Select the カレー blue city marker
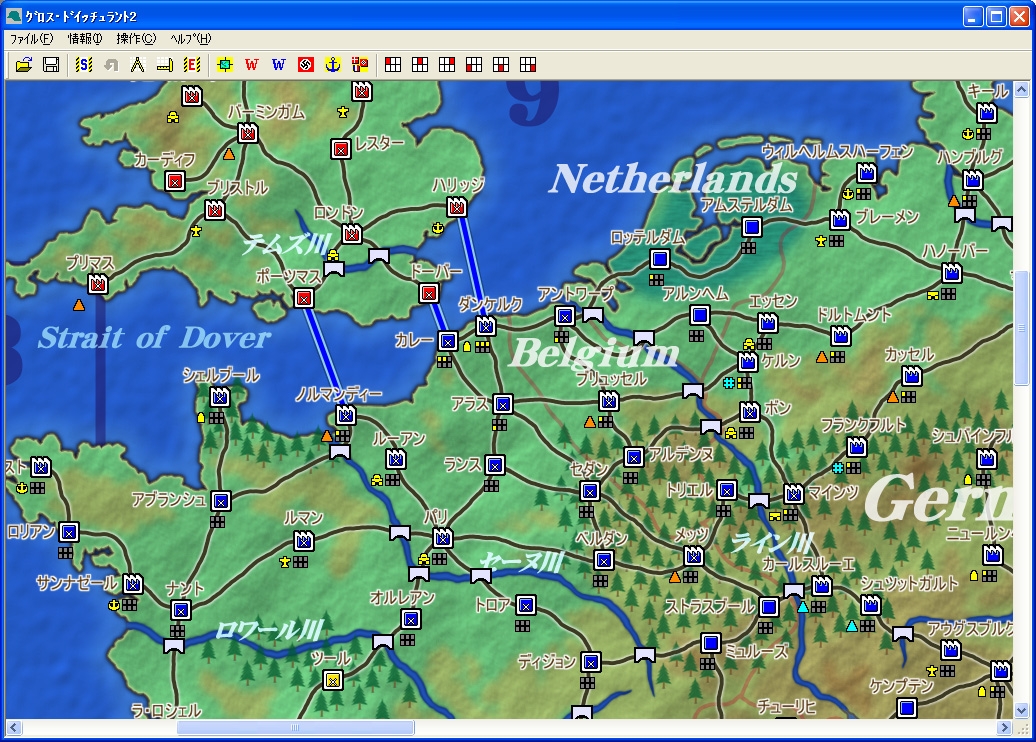Screen dimensions: 1036x742 tap(448, 341)
